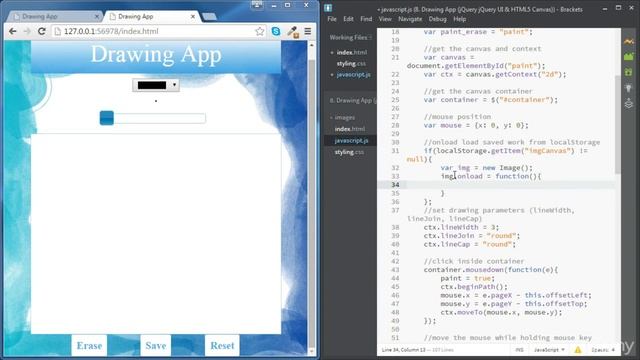This screenshot has width=640, height=360.
Task: Open the Edit menu in Brackets
Action: pos(348,19)
